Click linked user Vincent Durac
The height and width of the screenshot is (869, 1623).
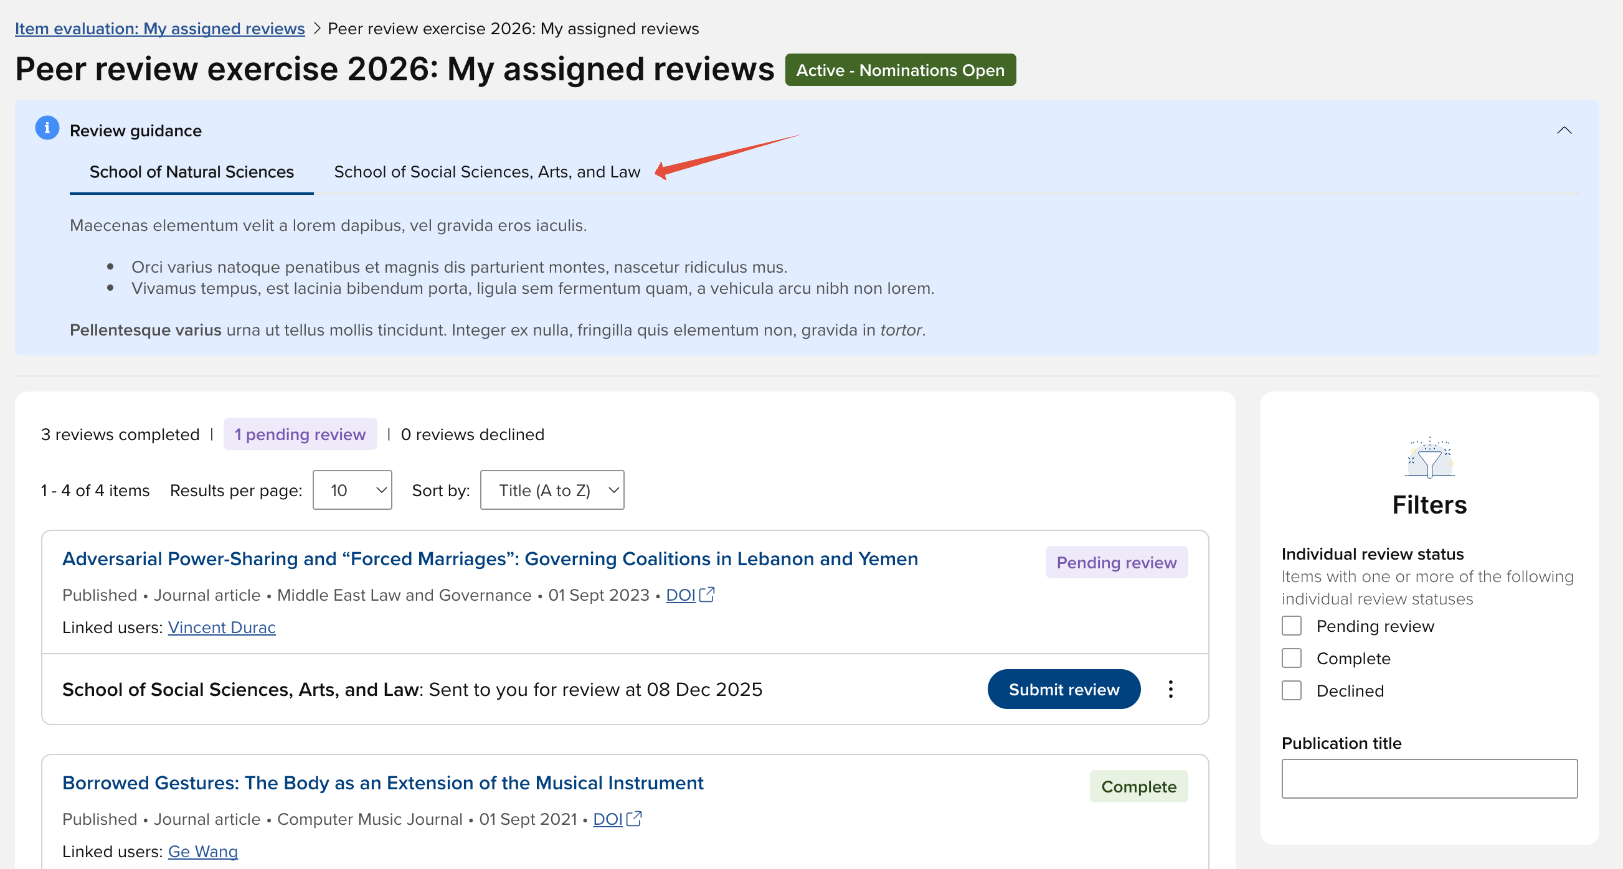pos(222,627)
